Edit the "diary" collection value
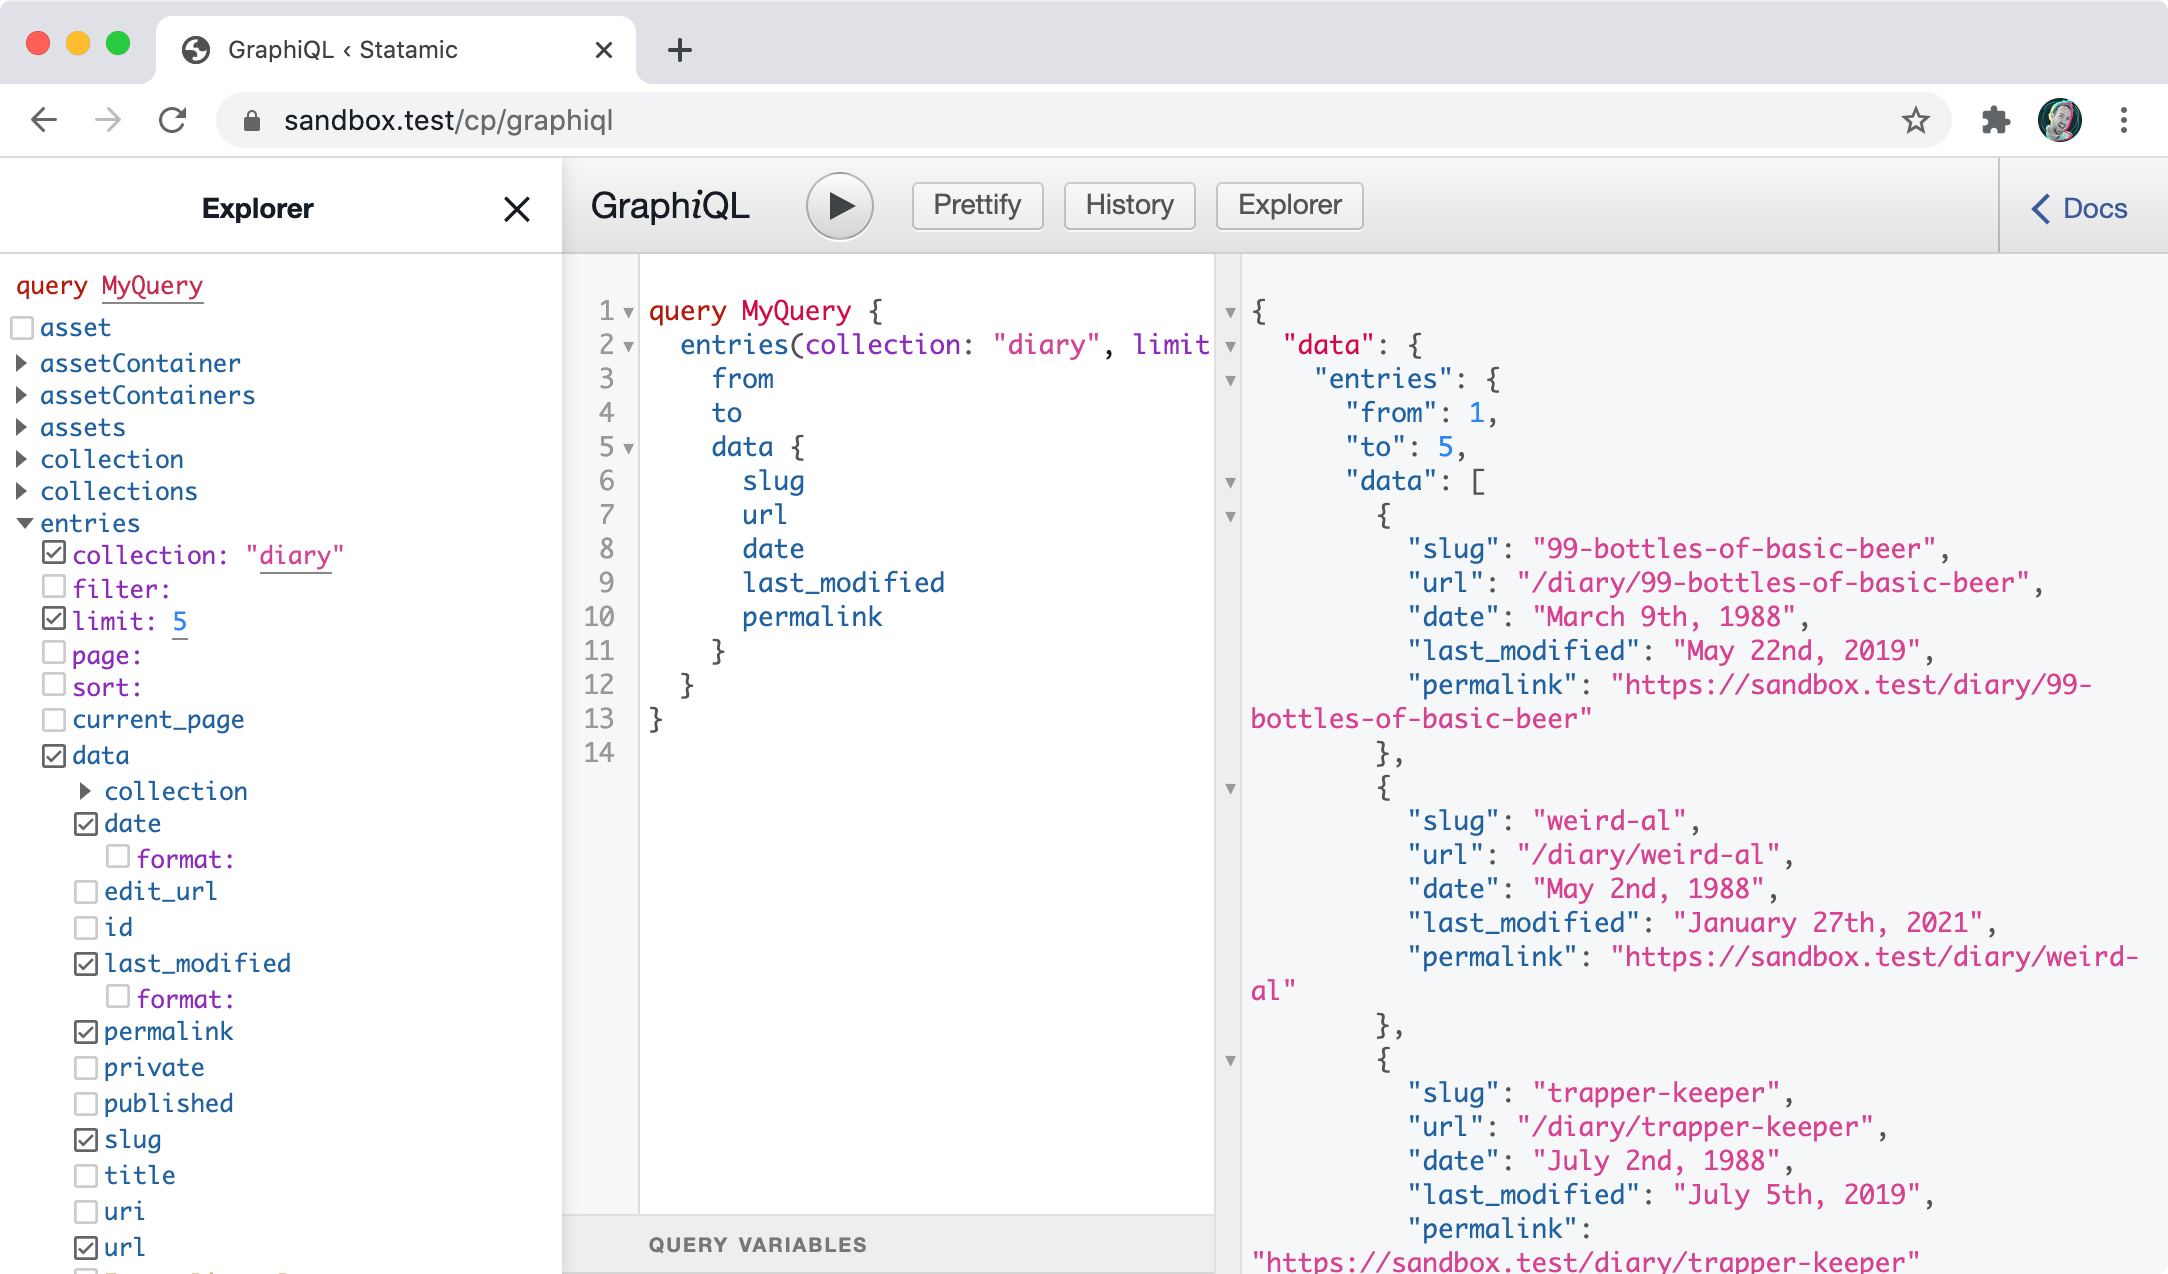This screenshot has height=1274, width=2168. [x=295, y=555]
